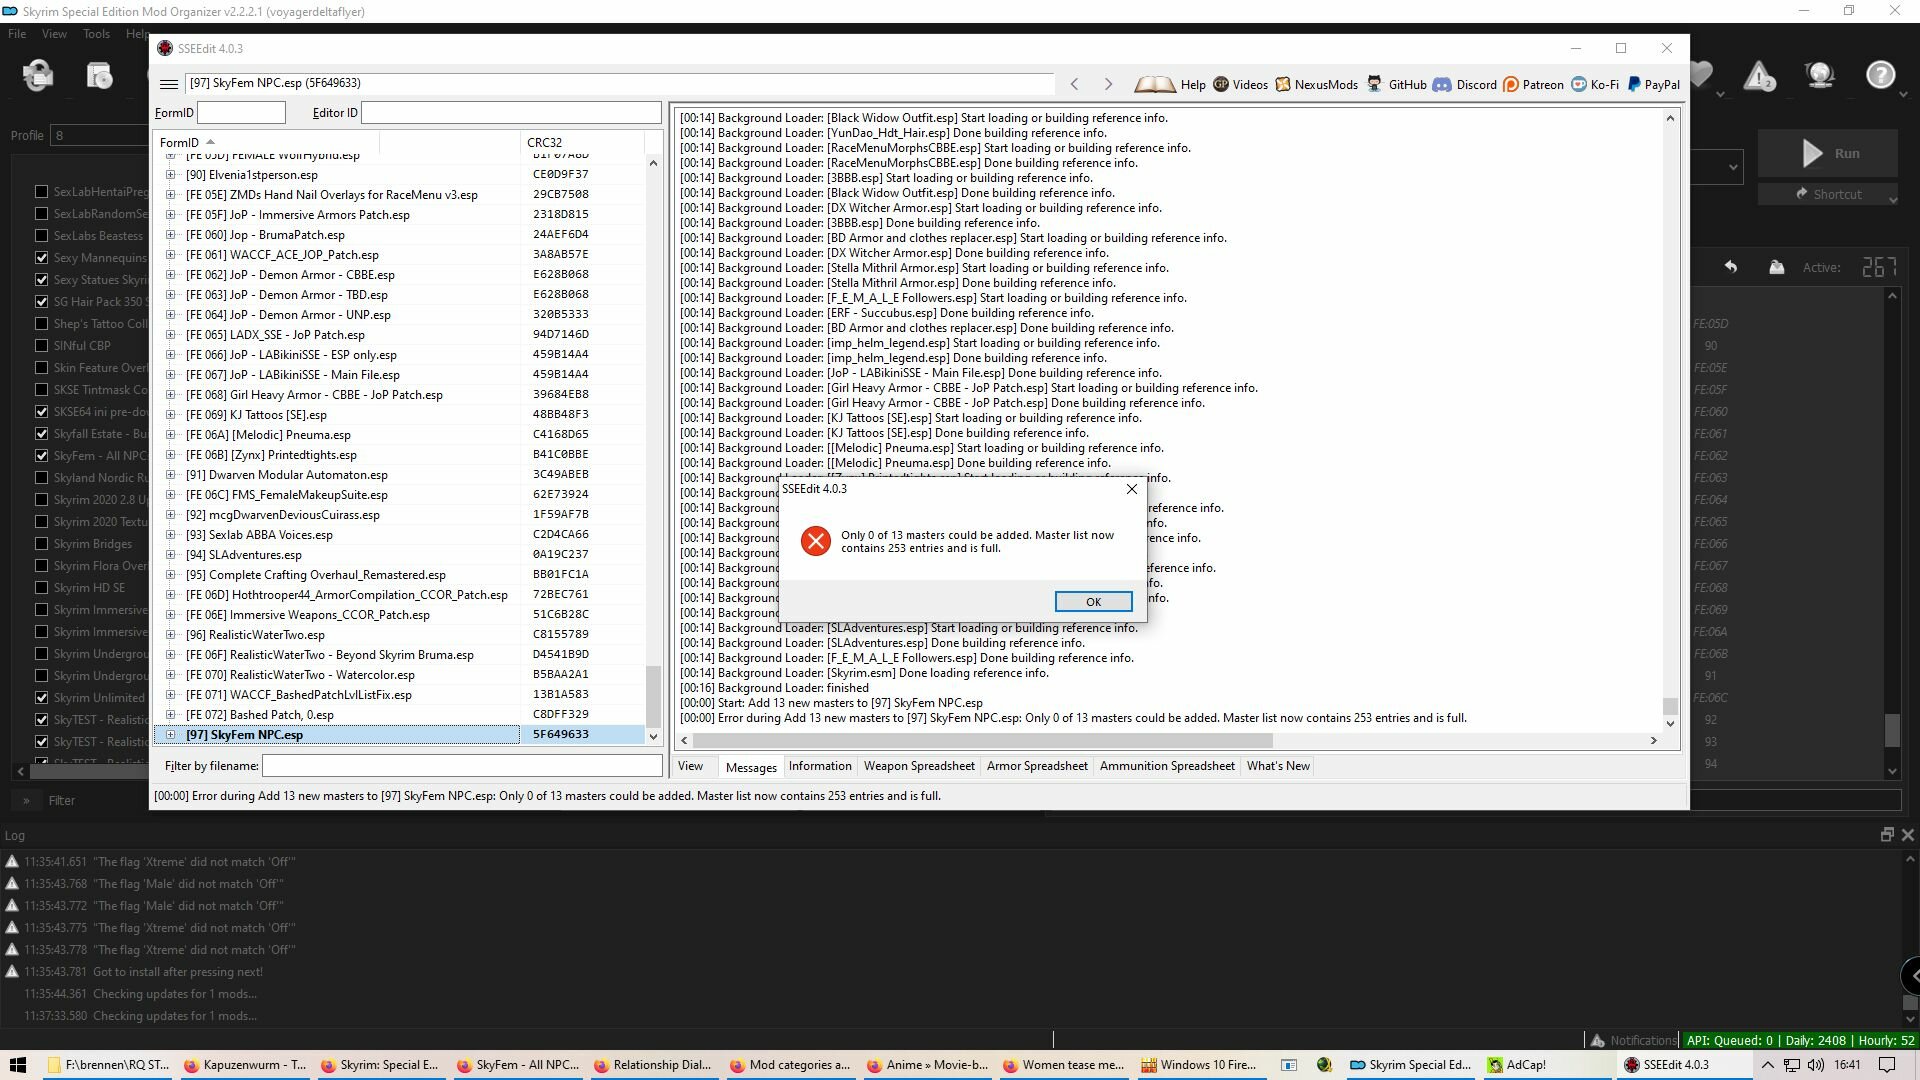Switch to the View tab
1920x1080 pixels.
point(690,766)
